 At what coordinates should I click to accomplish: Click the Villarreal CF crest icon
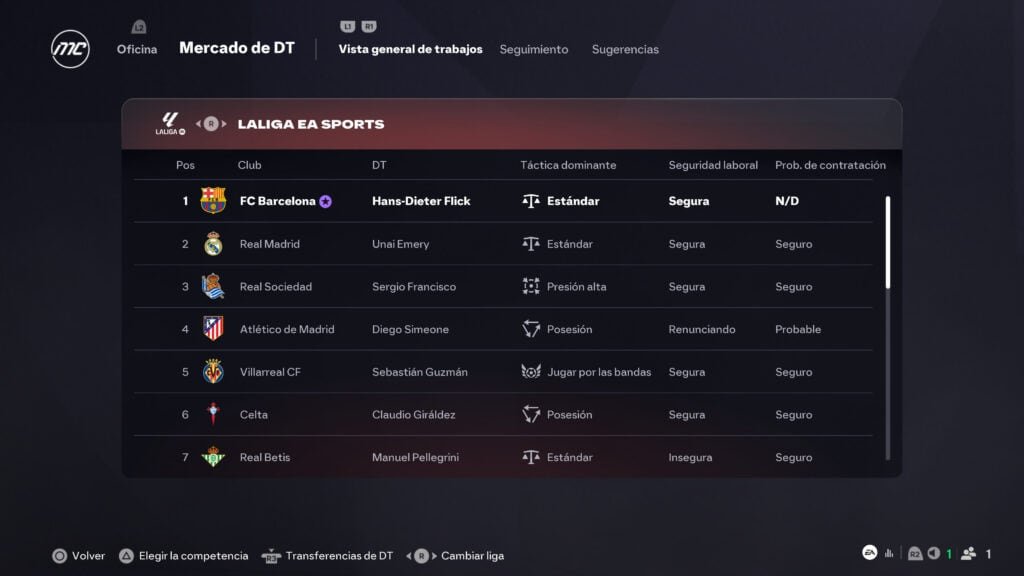point(213,372)
